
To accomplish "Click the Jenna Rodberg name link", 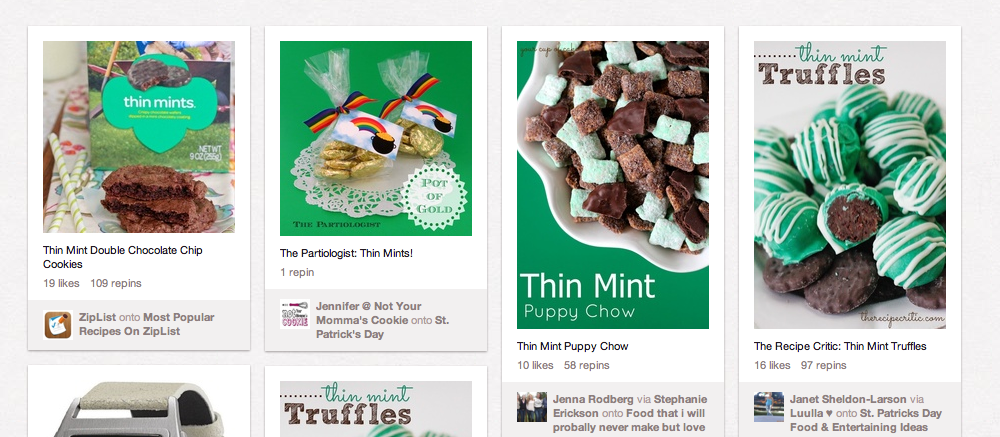I will tap(593, 399).
